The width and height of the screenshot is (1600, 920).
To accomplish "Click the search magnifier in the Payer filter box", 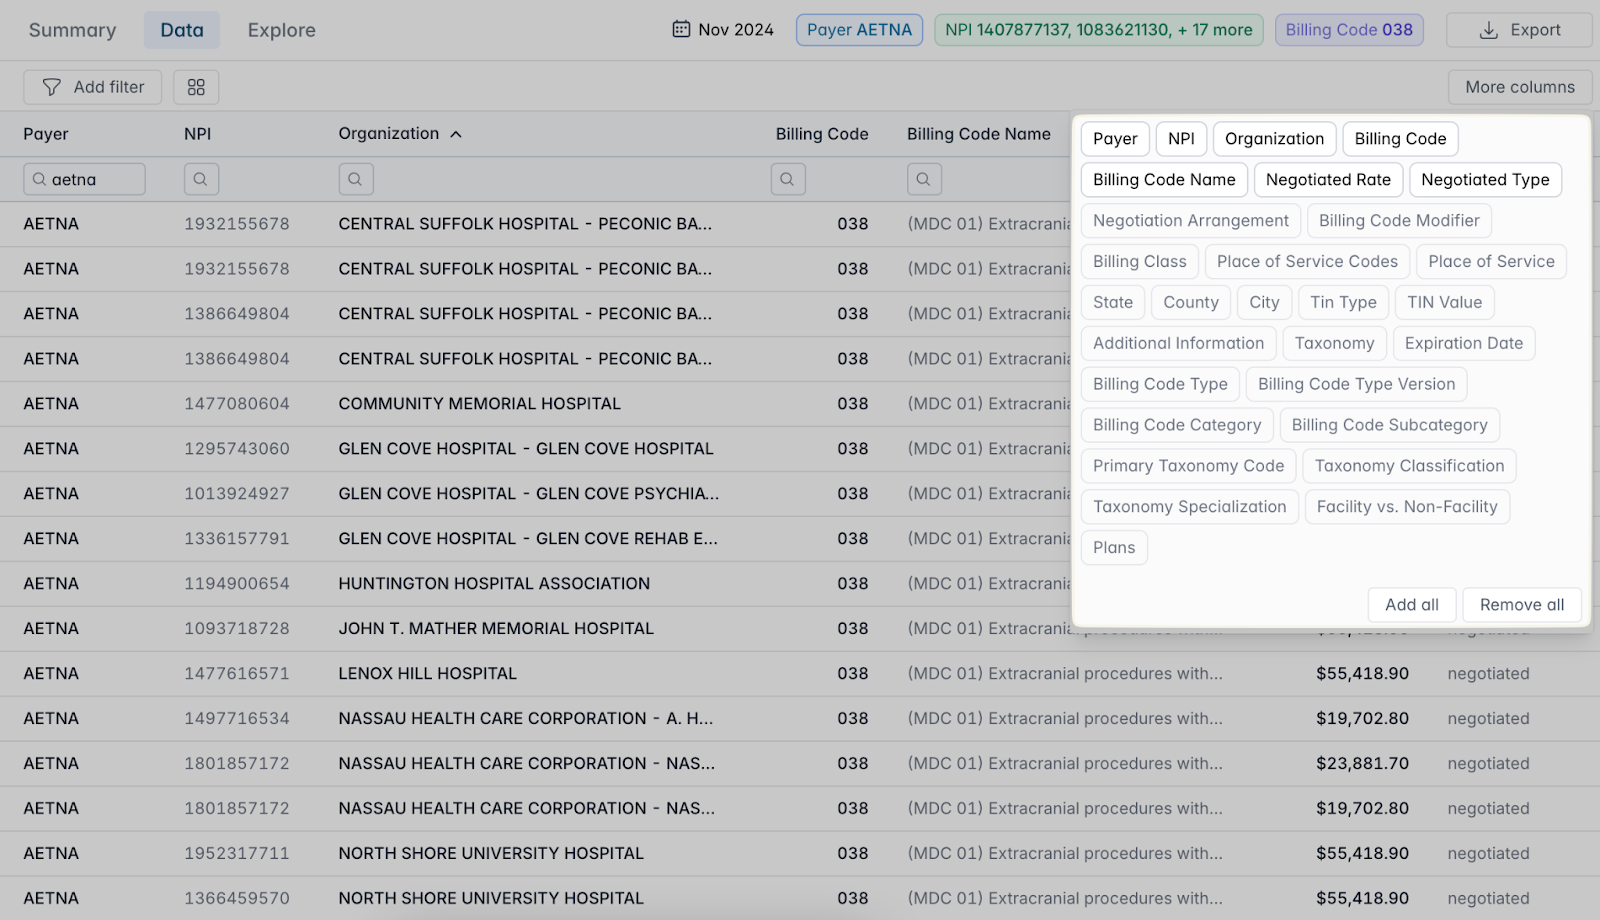I will 38,178.
